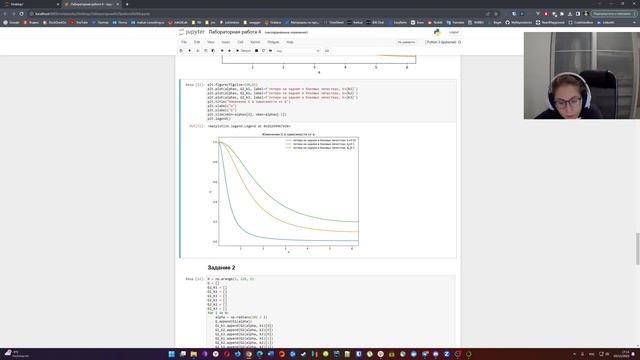Open the File menu
The height and width of the screenshot is (360, 640).
[x=184, y=42]
